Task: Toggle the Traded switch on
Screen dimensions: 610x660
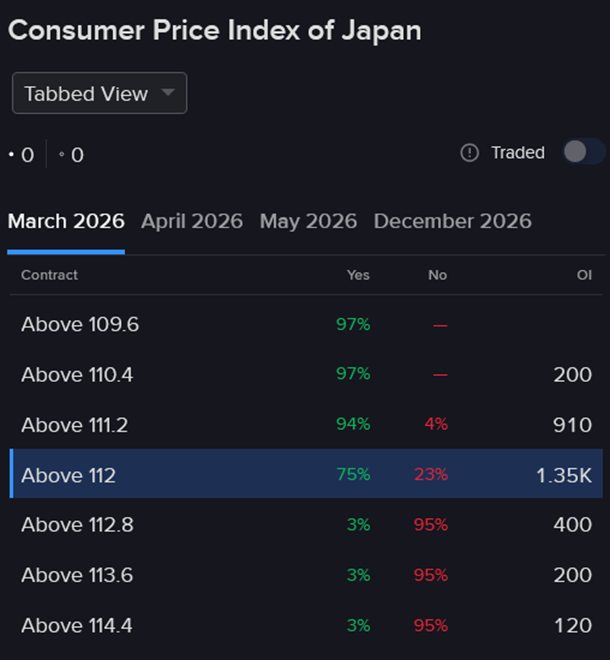Action: (x=583, y=152)
